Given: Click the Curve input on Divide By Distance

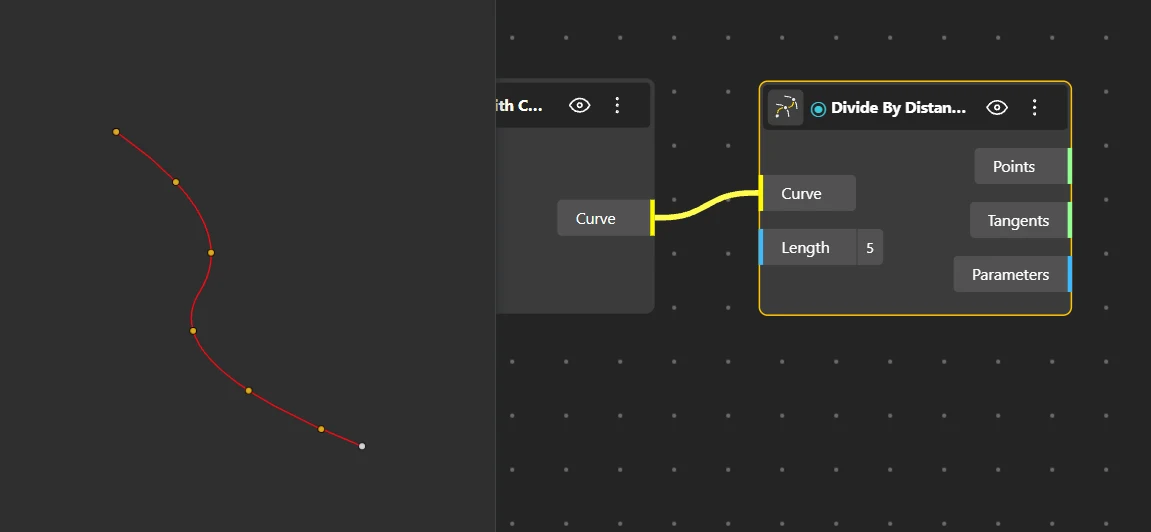Looking at the screenshot, I should [x=807, y=194].
